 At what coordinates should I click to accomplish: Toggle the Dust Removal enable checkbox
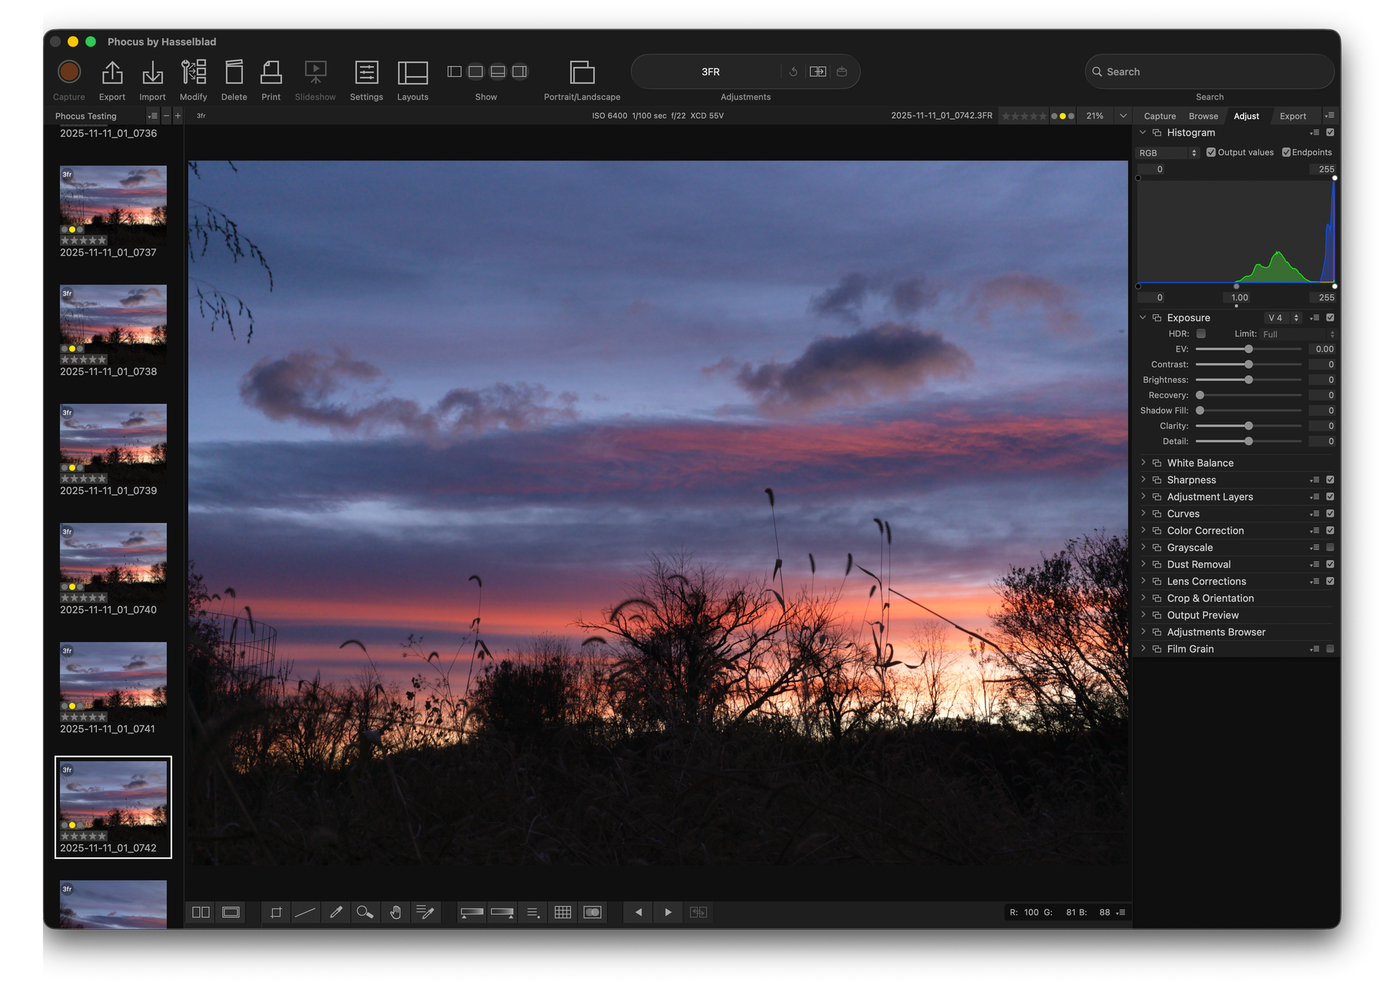tap(1330, 565)
